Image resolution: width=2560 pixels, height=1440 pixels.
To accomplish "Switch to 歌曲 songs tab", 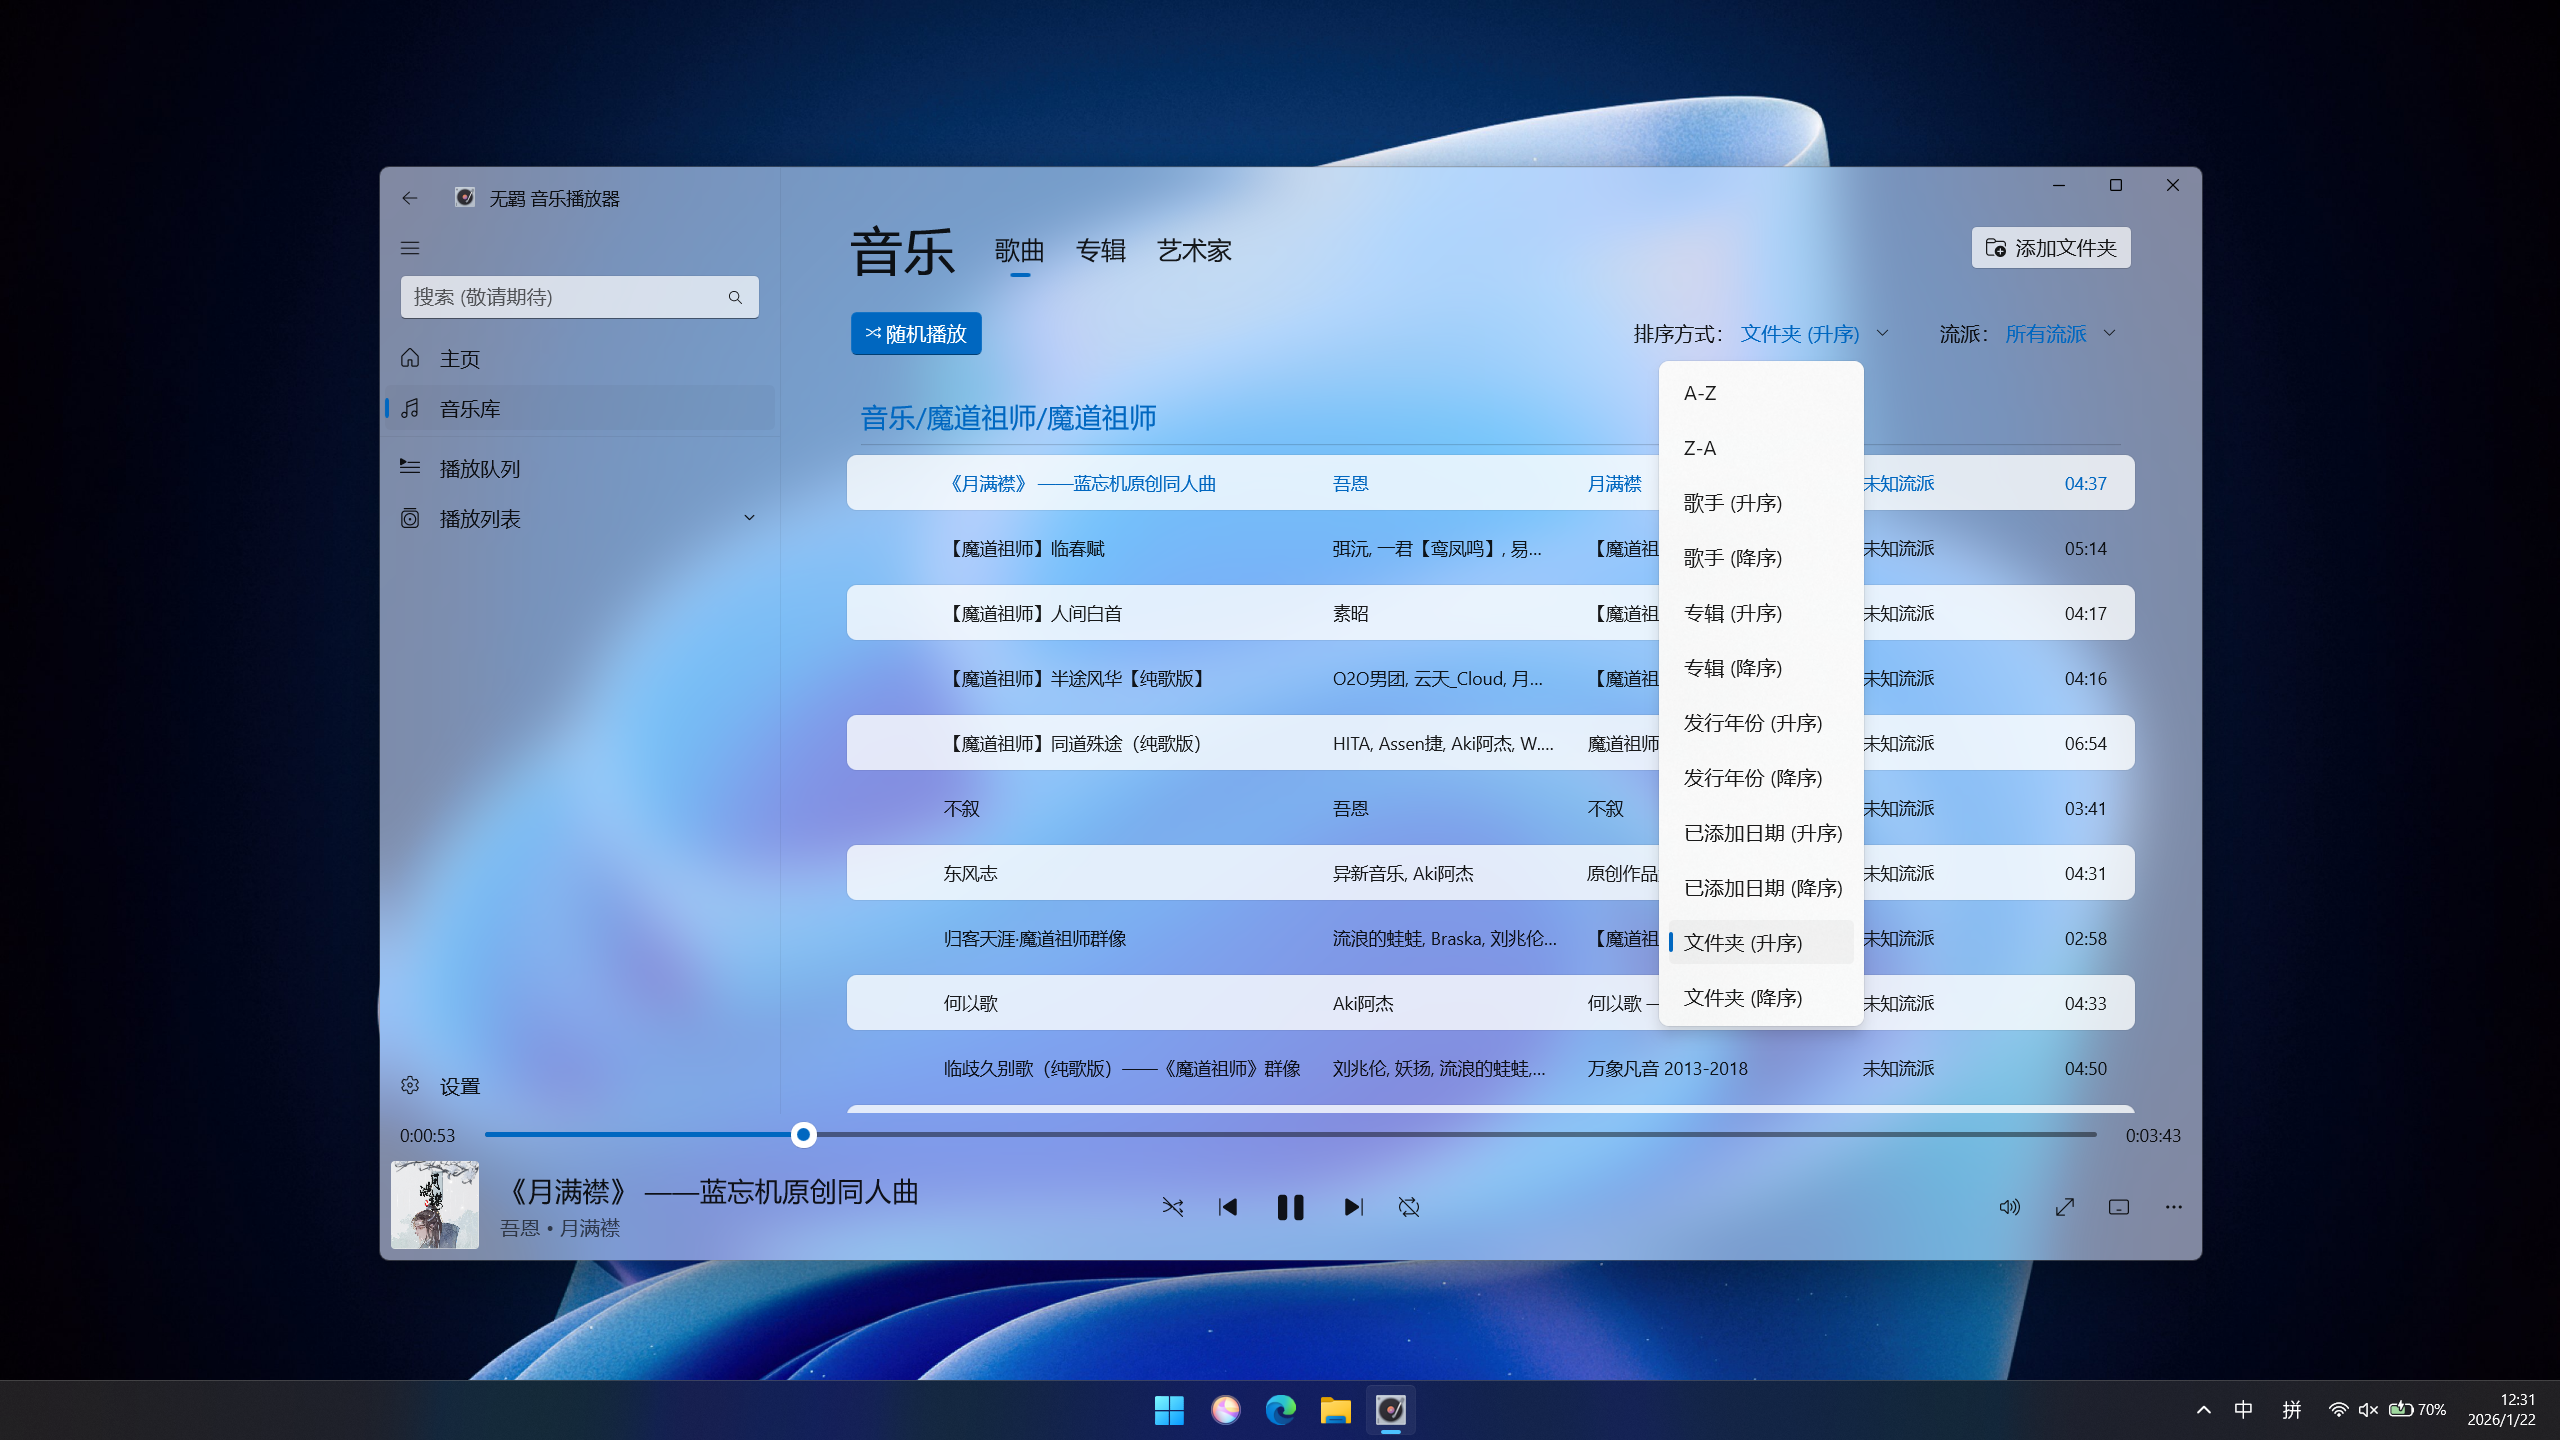I will point(1019,250).
